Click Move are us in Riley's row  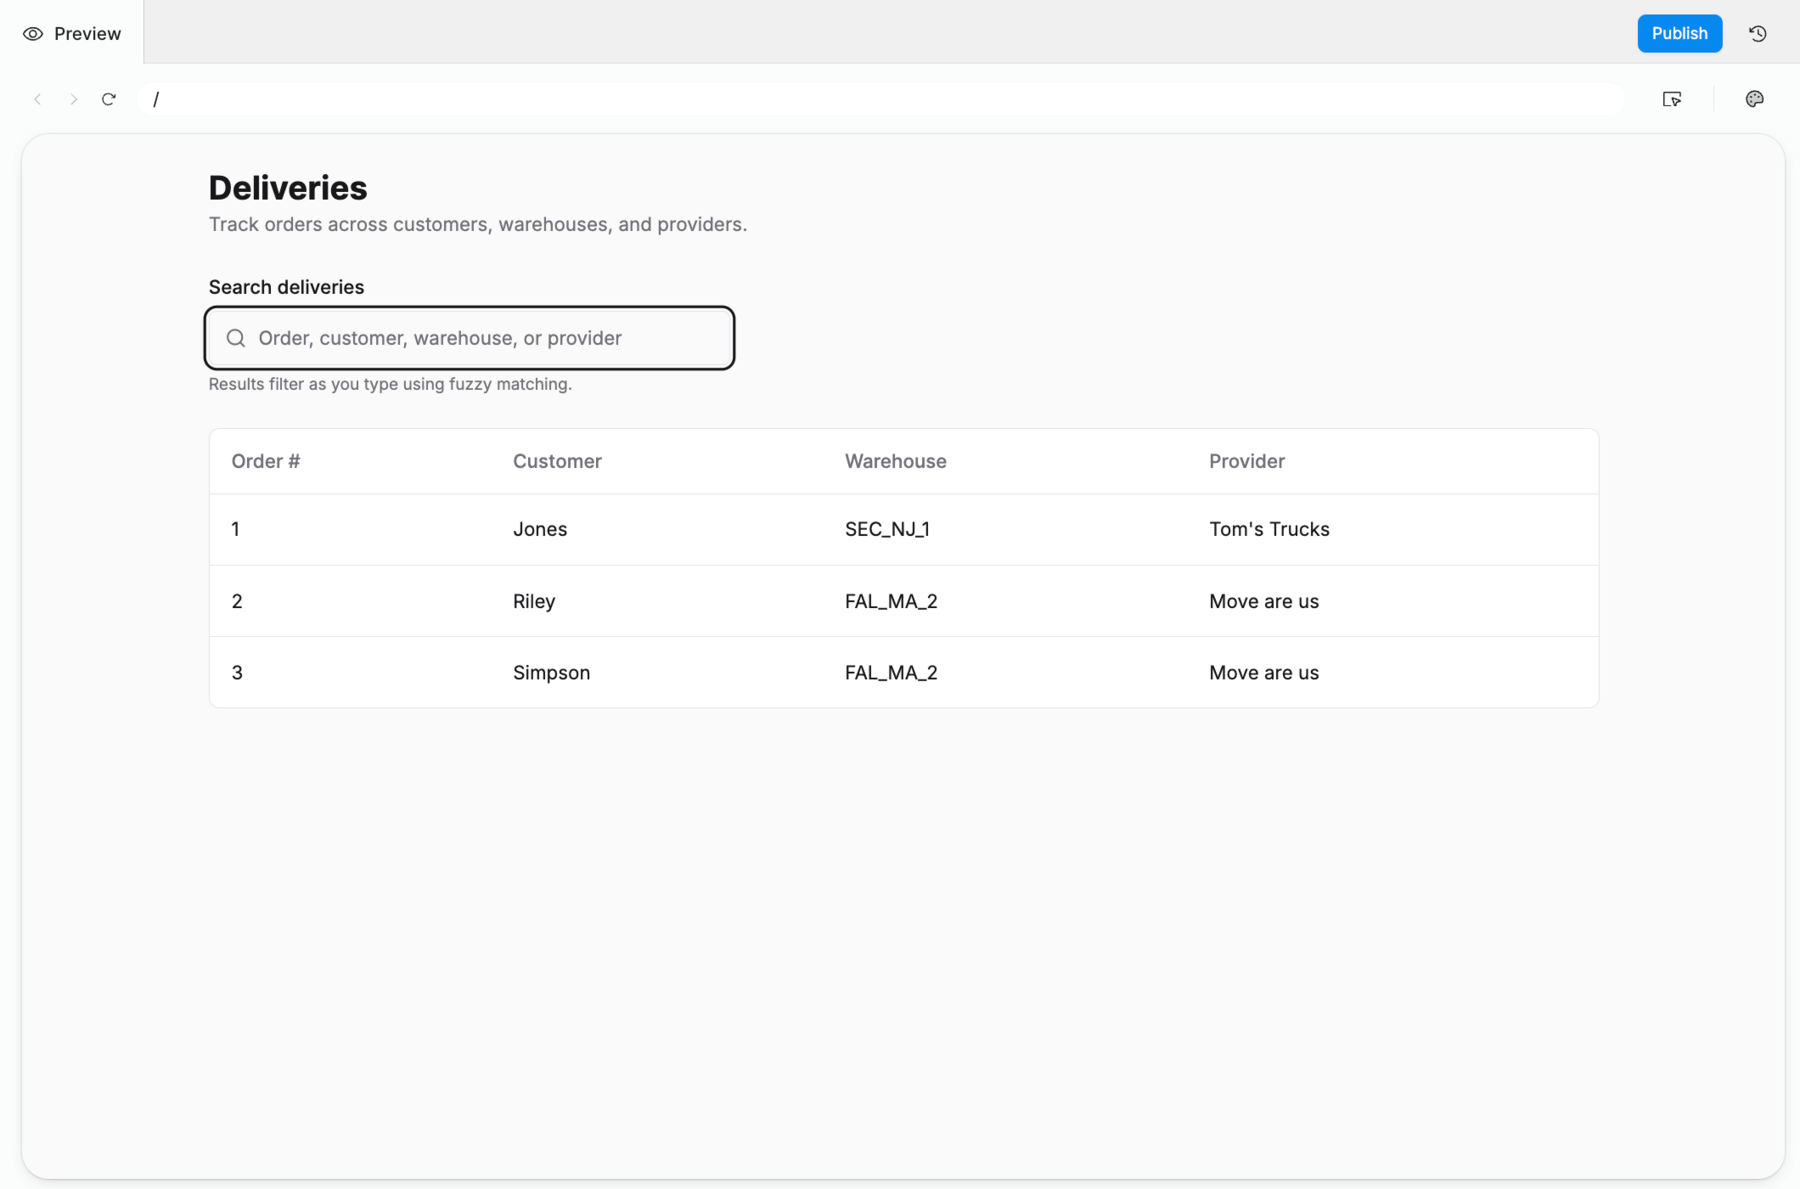(1264, 601)
